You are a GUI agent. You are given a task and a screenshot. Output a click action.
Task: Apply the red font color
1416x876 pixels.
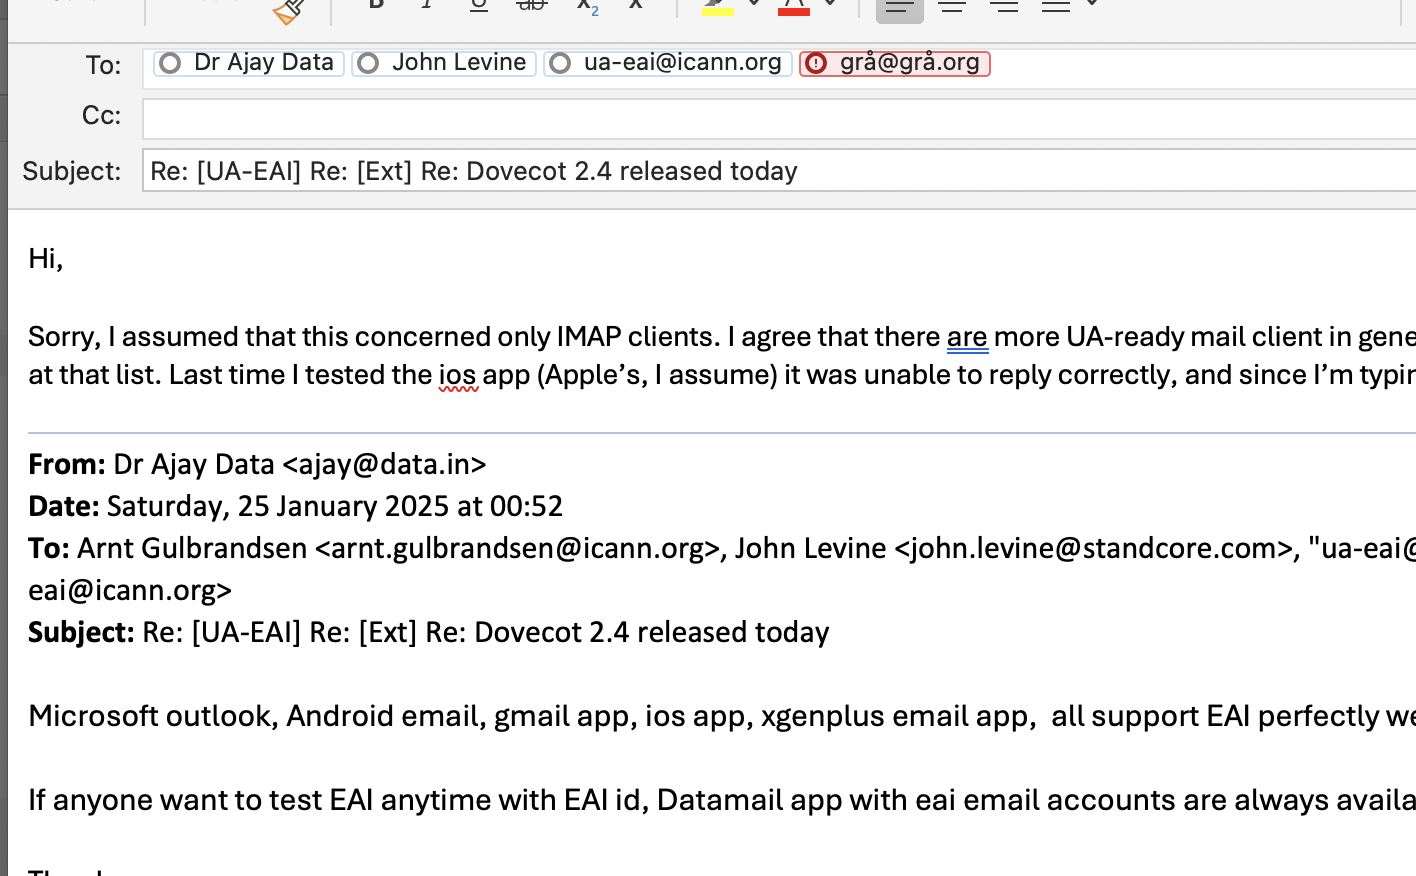[794, 7]
